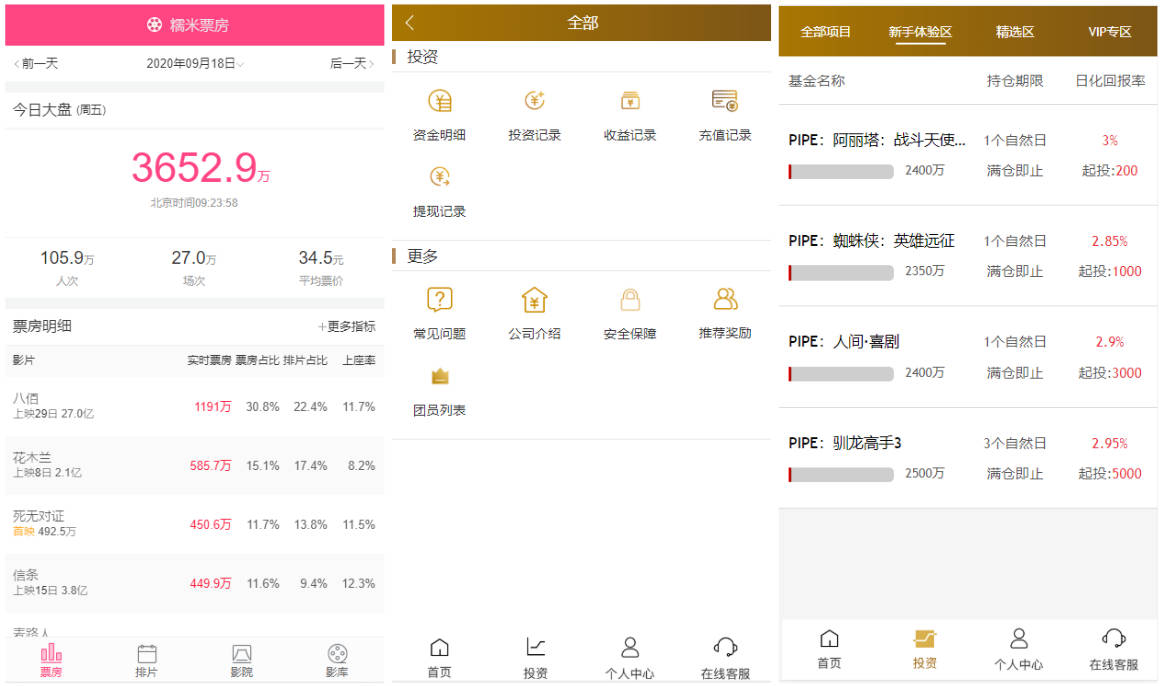Tap 在线客服 headset icon in right screen
Image resolution: width=1161 pixels, height=686 pixels.
pyautogui.click(x=1114, y=638)
